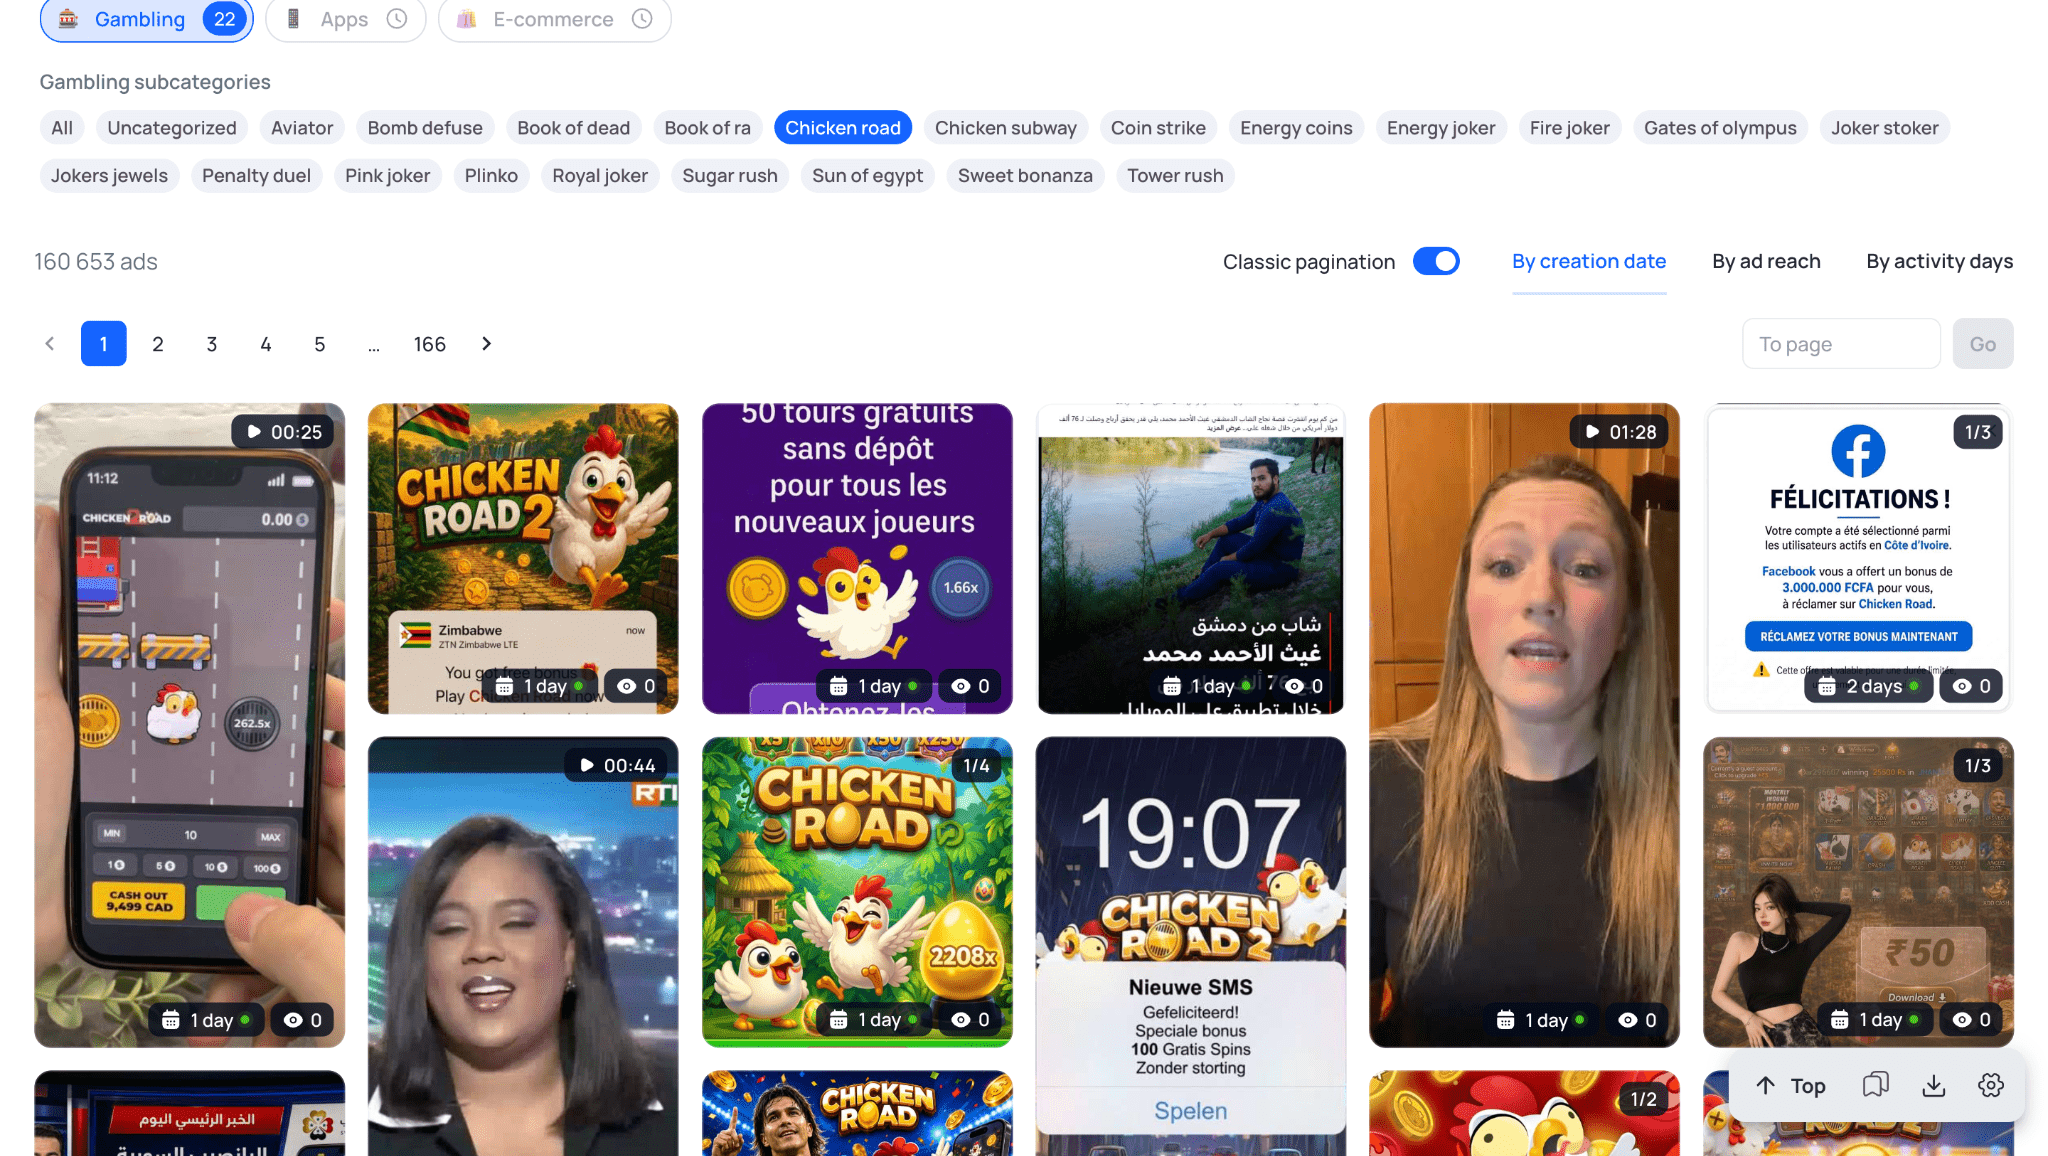
Task: Jump to page 2
Action: 158,344
